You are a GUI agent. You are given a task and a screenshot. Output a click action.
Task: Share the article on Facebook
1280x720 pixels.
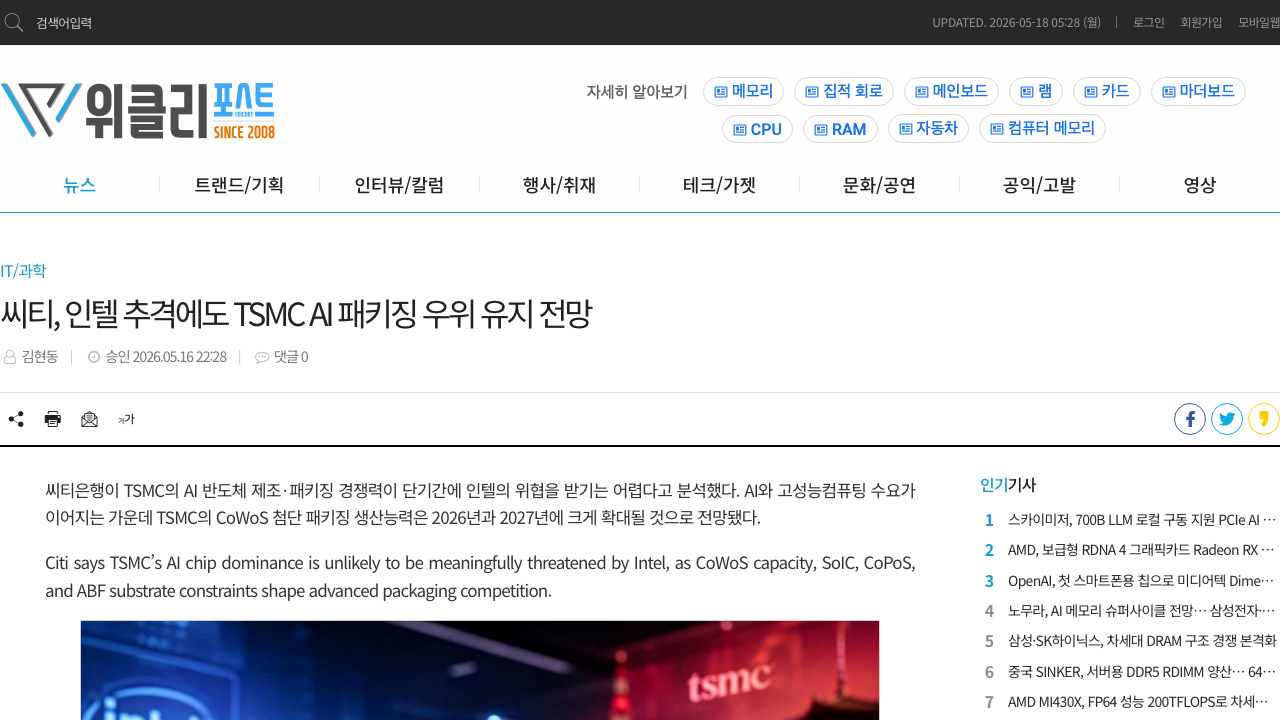coord(1190,419)
